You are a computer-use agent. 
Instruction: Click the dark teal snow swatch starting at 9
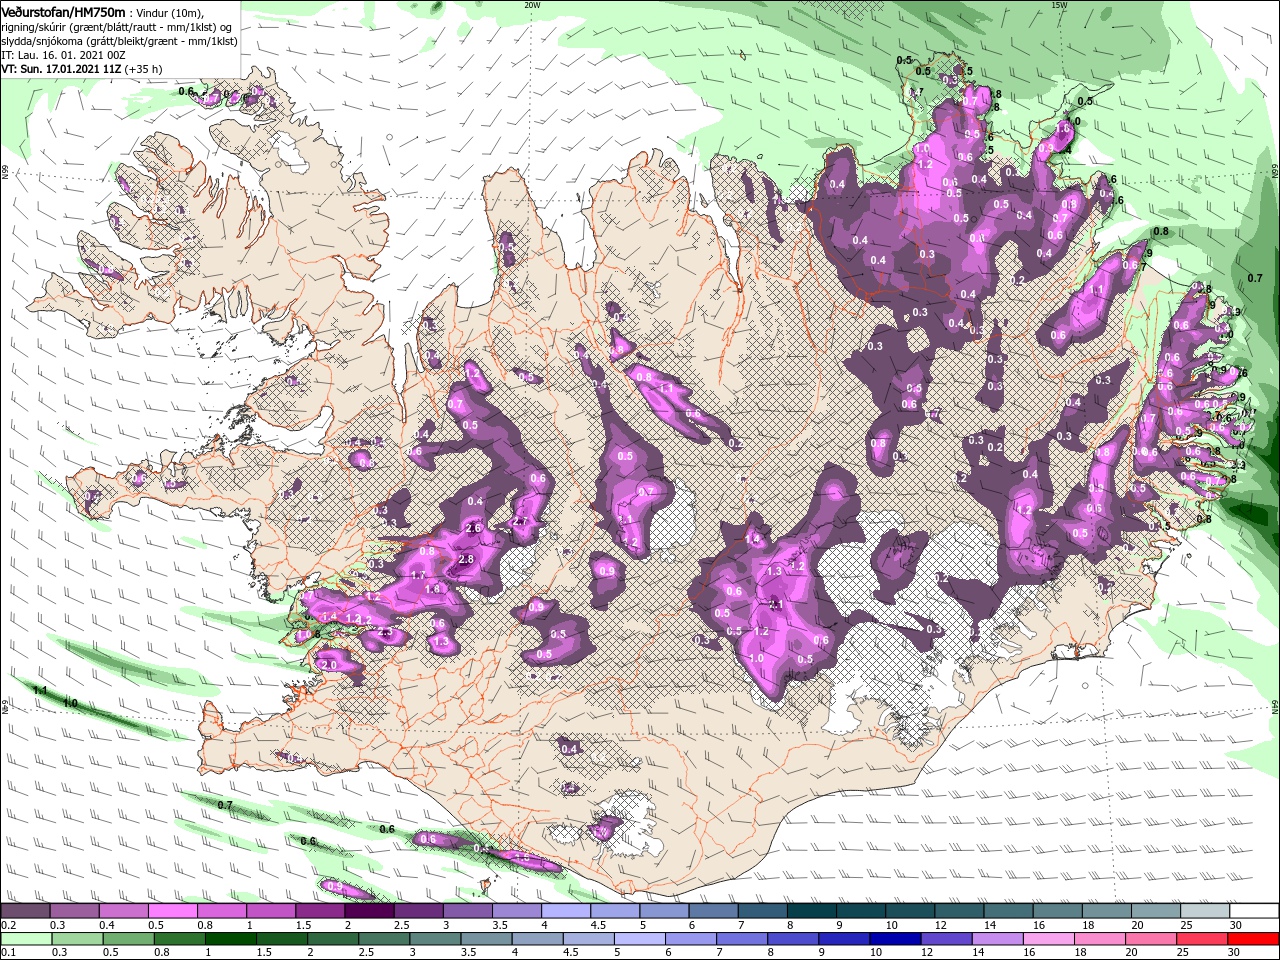coord(861,911)
